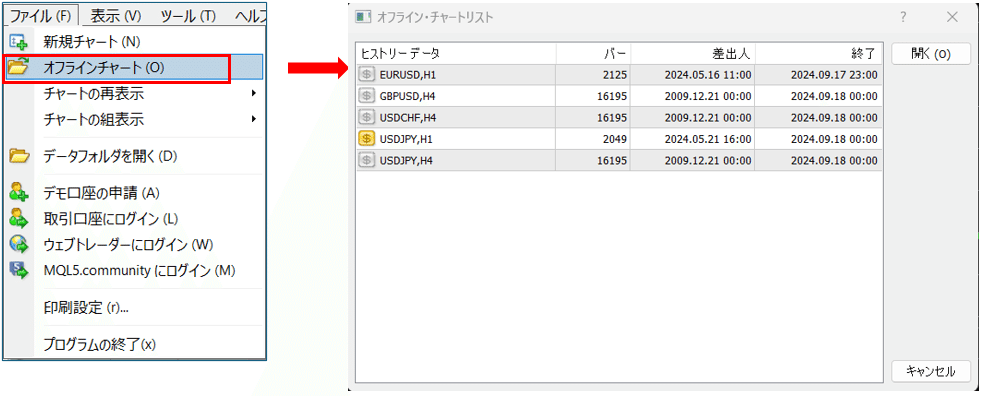Click start date 2024.05.16 11:00

click(708, 75)
